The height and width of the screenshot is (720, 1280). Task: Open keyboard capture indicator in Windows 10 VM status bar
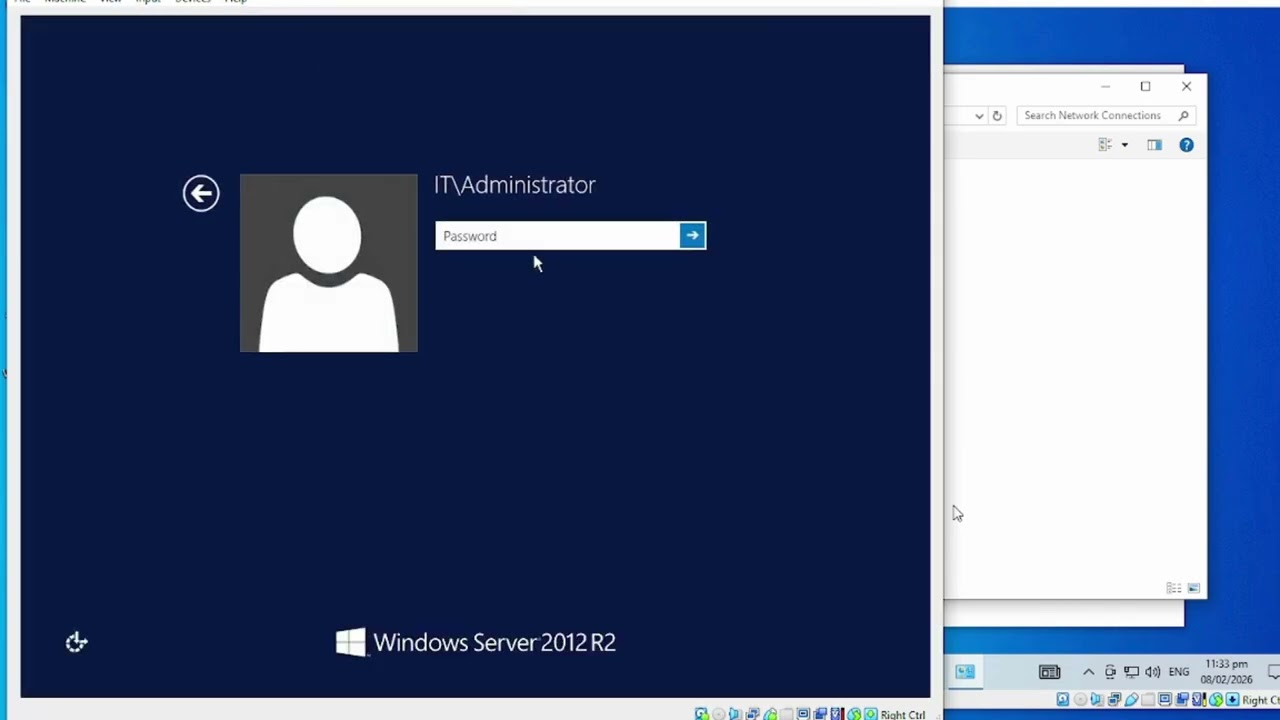coord(1233,700)
